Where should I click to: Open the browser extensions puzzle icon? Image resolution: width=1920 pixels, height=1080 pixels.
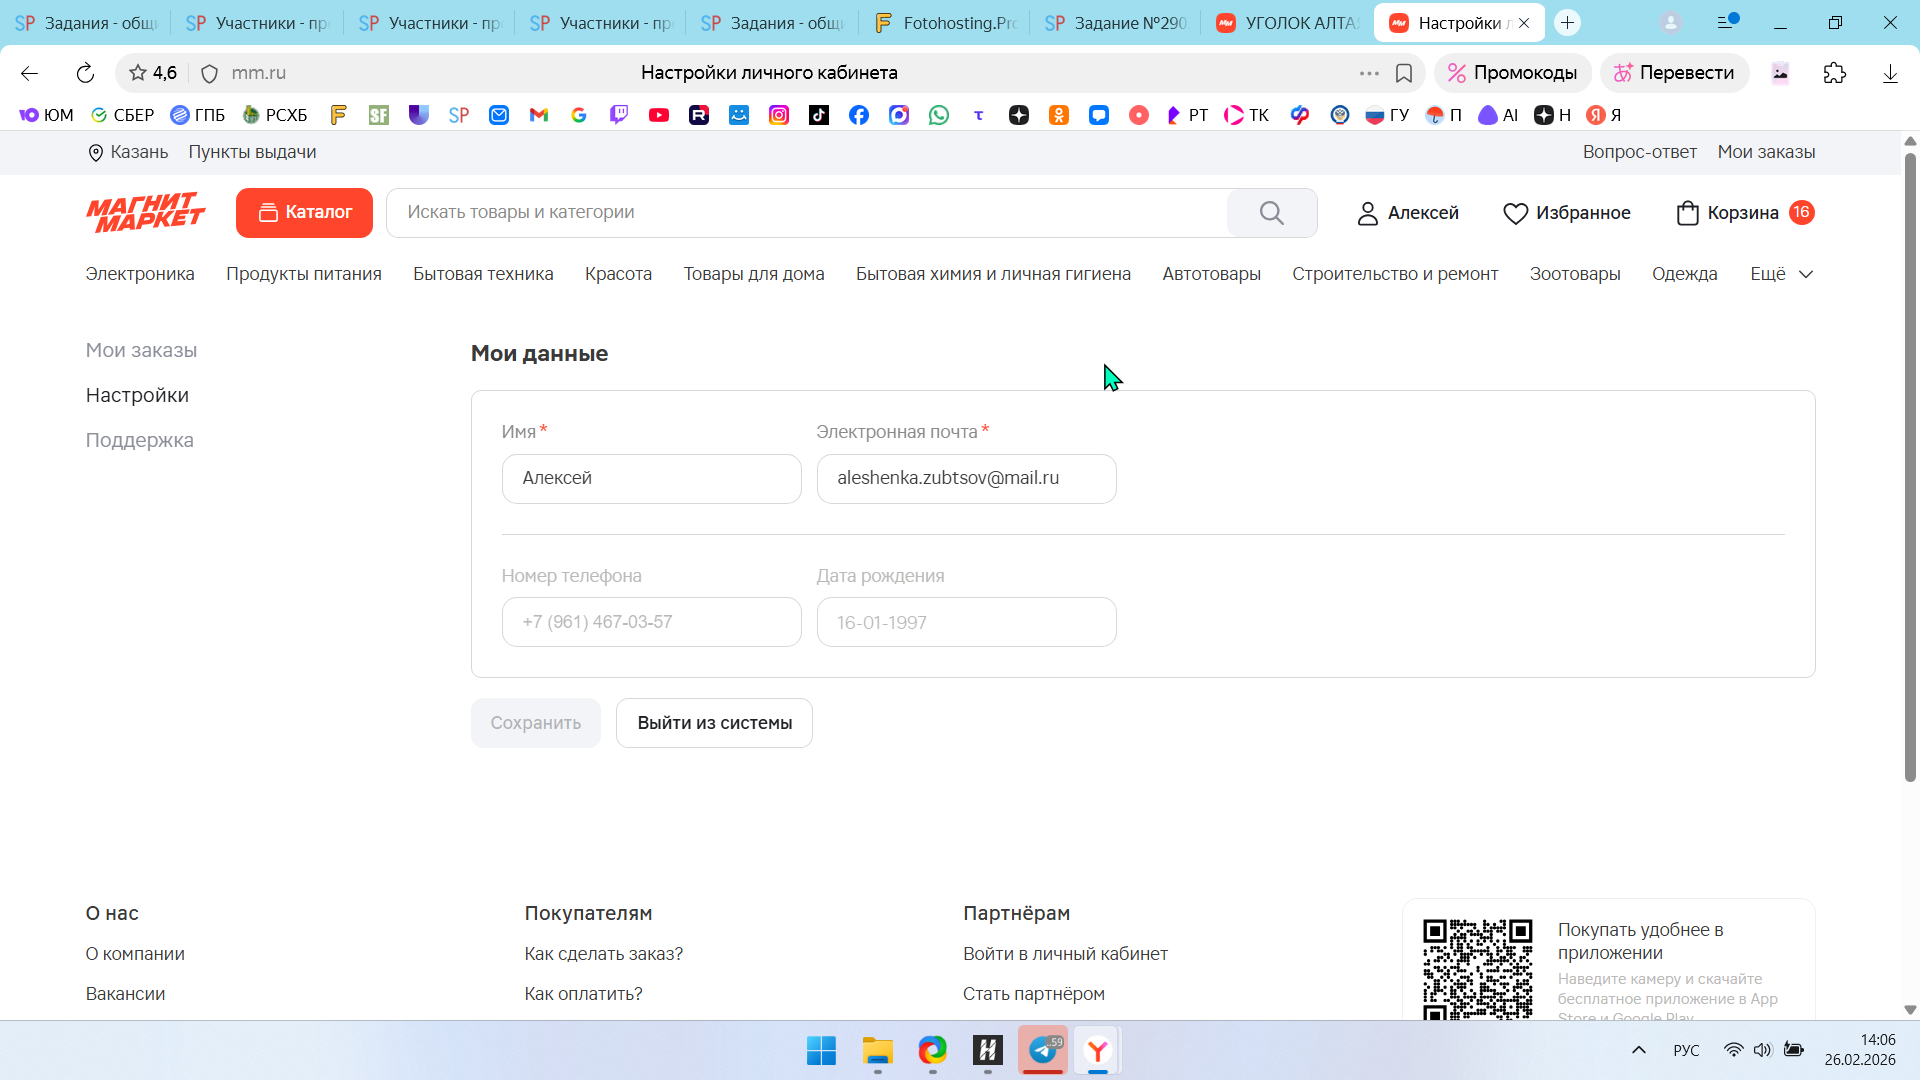click(x=1834, y=73)
